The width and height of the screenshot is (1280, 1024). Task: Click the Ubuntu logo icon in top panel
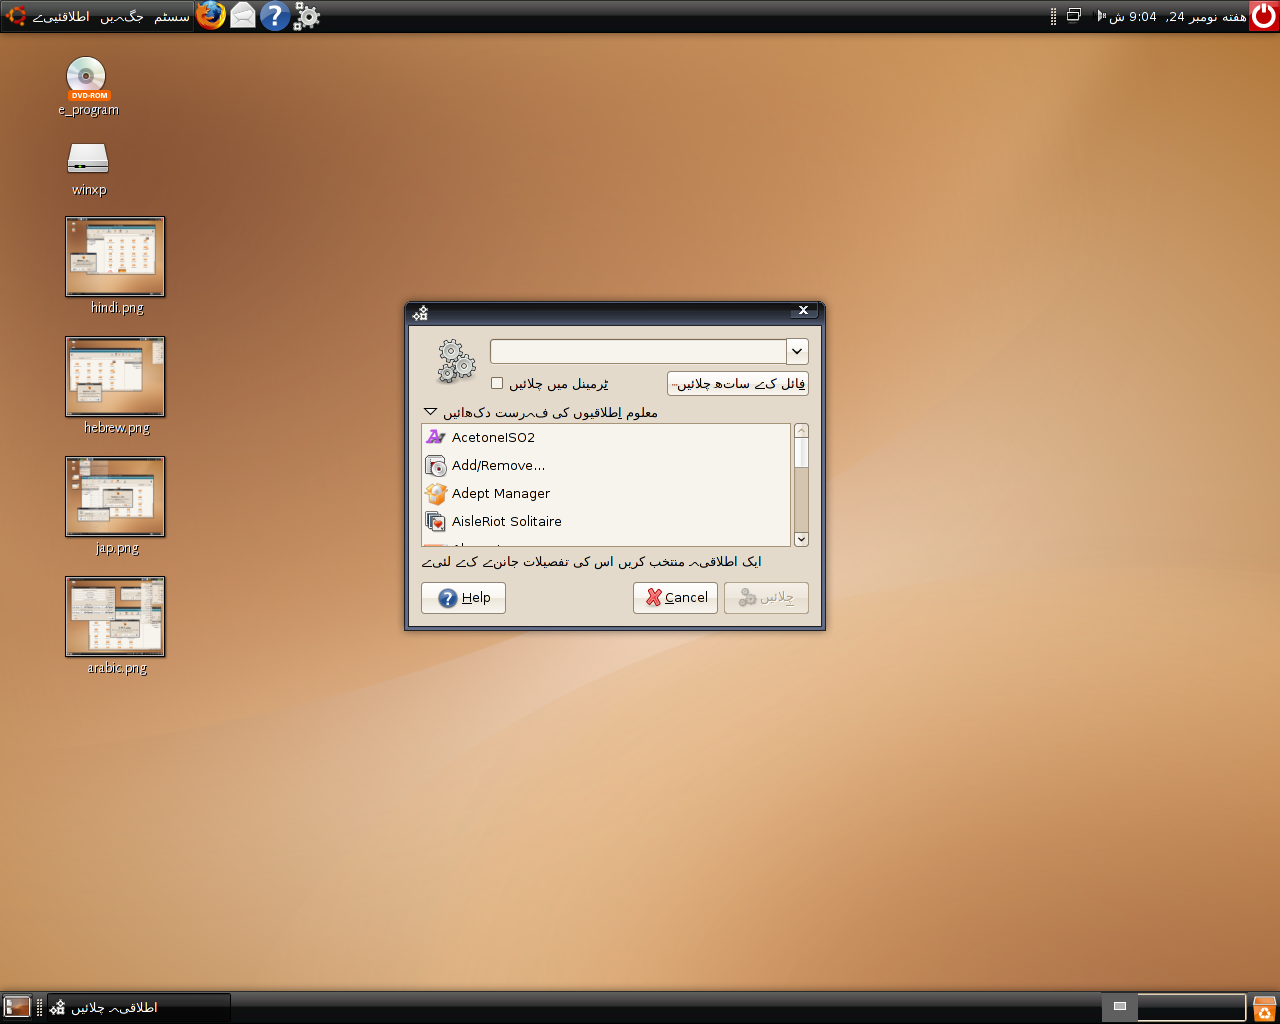16,16
